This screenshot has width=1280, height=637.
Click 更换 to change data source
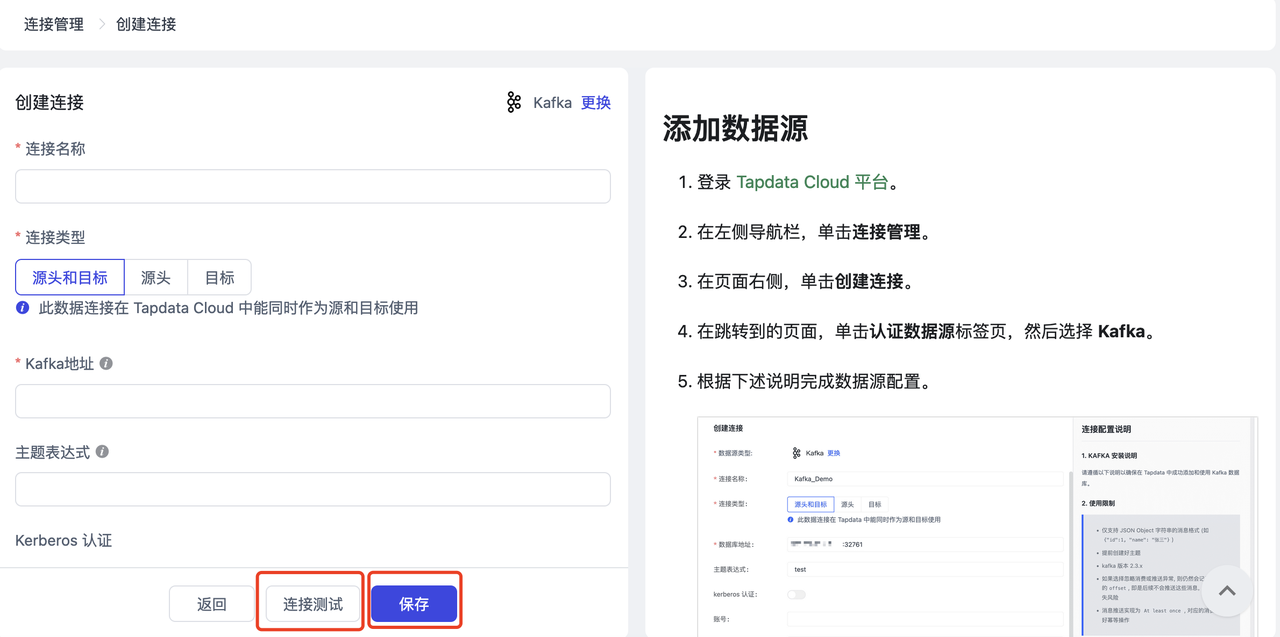596,102
